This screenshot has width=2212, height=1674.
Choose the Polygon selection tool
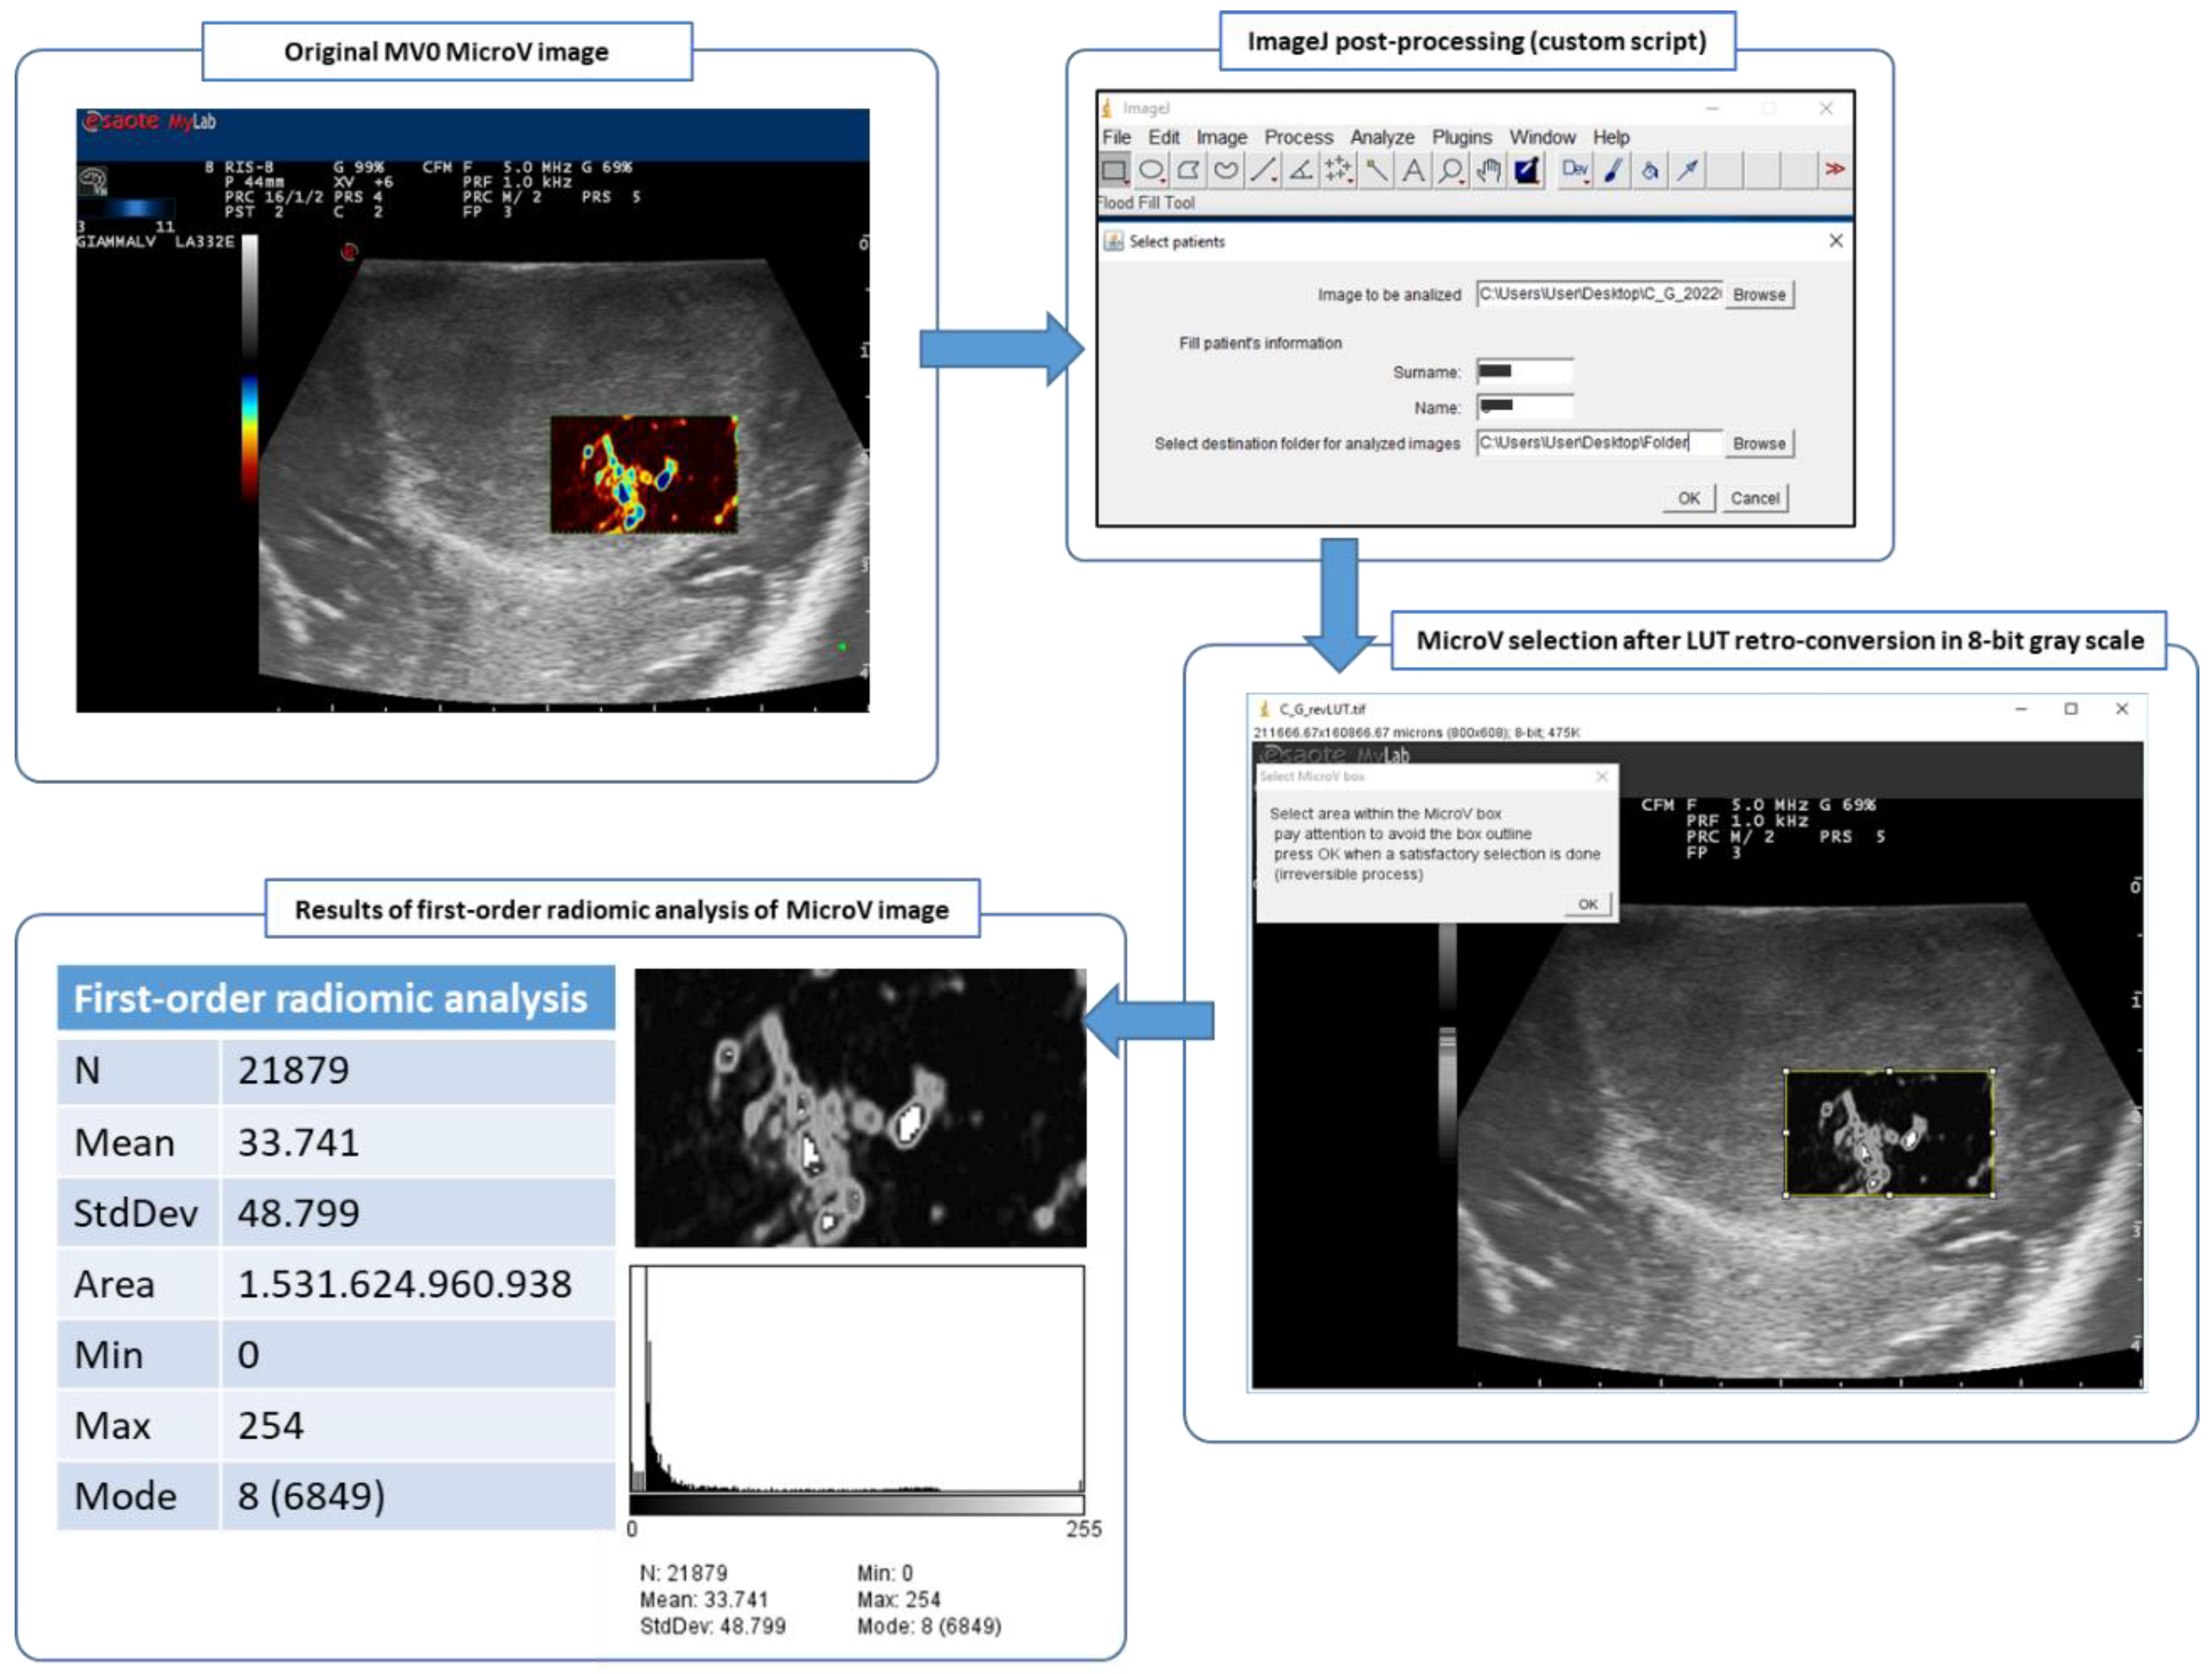(1188, 171)
